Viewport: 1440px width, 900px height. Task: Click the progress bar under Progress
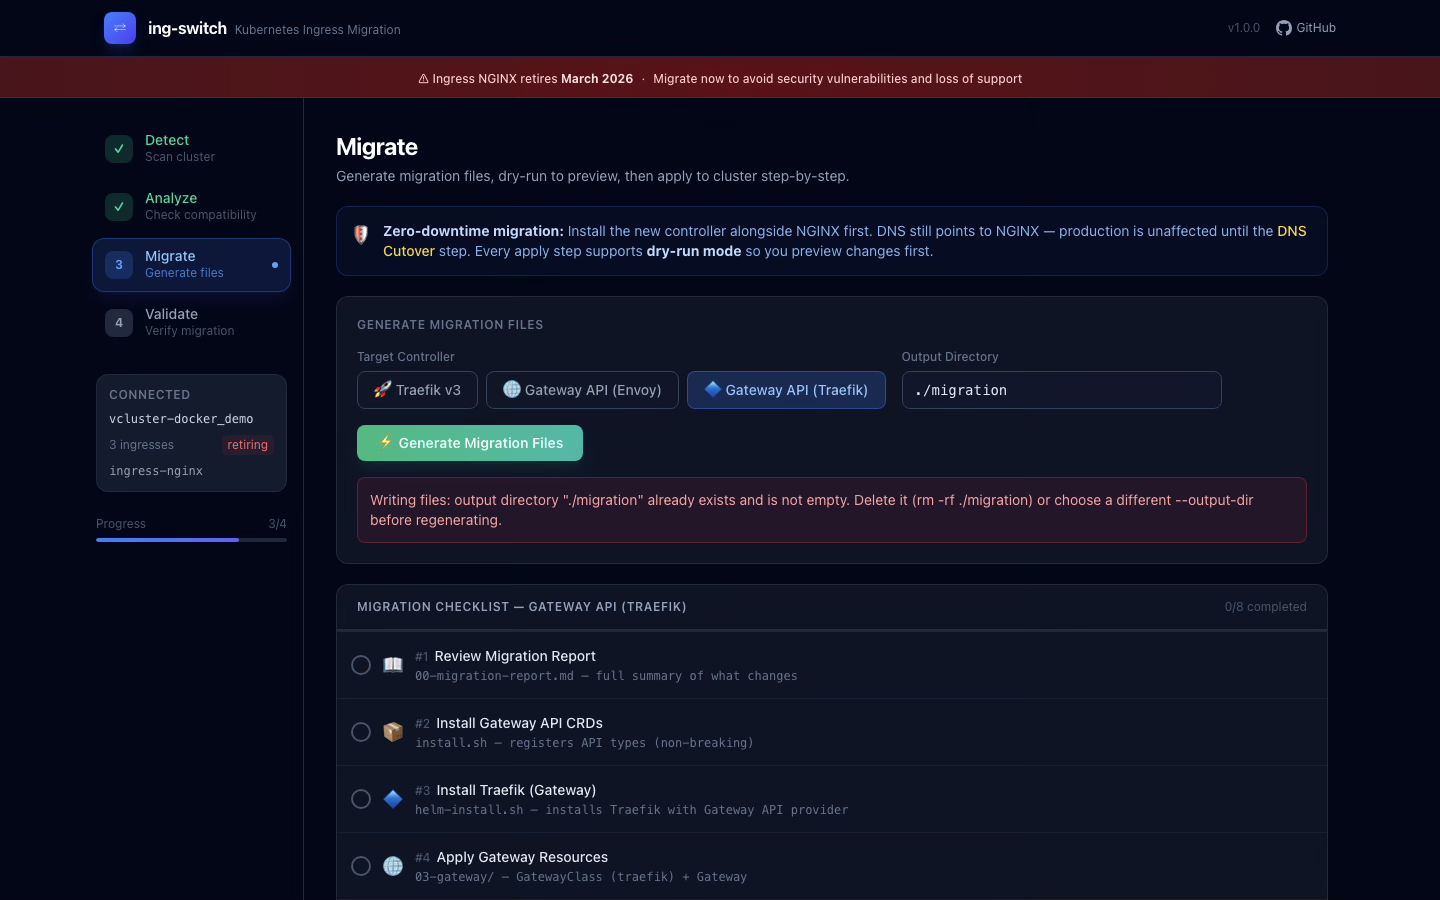[191, 540]
